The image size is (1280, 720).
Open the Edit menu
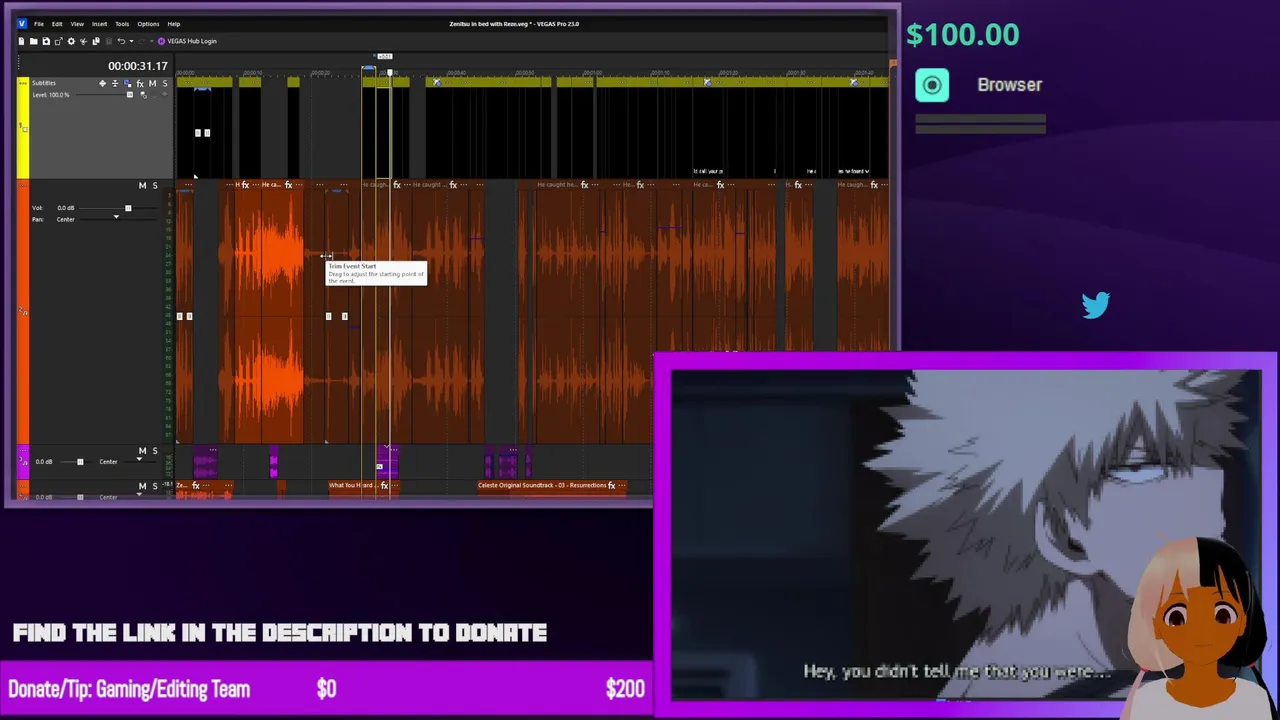(57, 23)
